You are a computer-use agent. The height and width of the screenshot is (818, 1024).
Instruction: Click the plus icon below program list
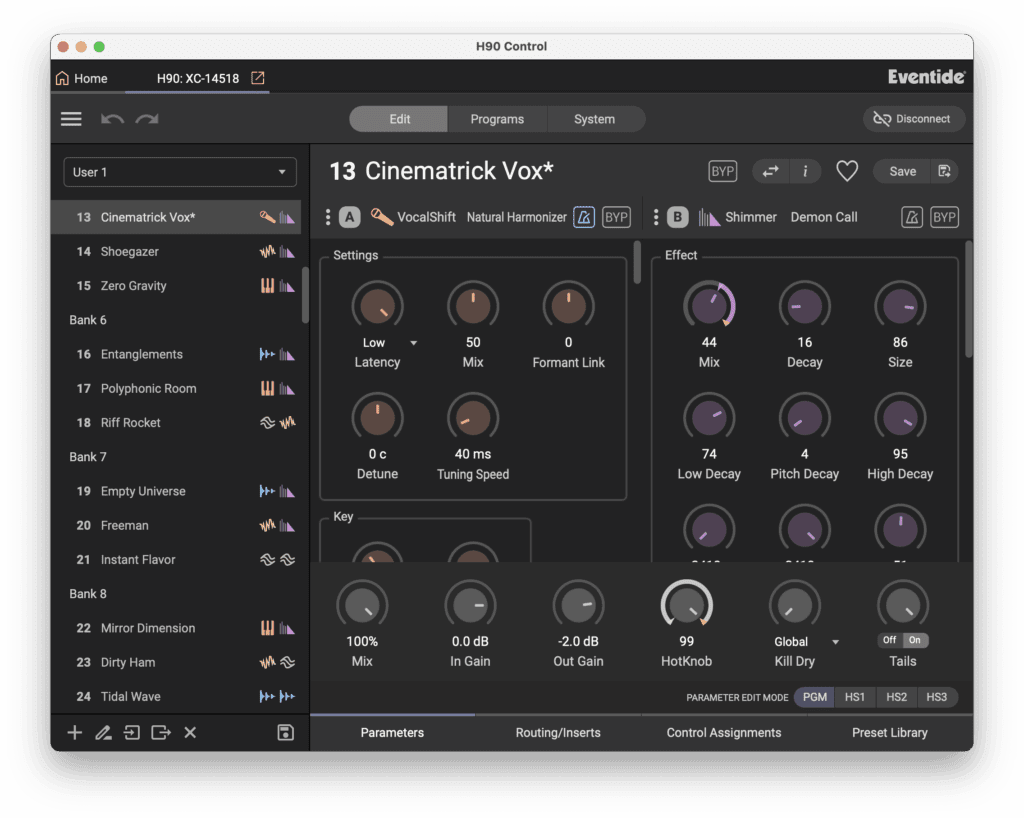pos(75,733)
